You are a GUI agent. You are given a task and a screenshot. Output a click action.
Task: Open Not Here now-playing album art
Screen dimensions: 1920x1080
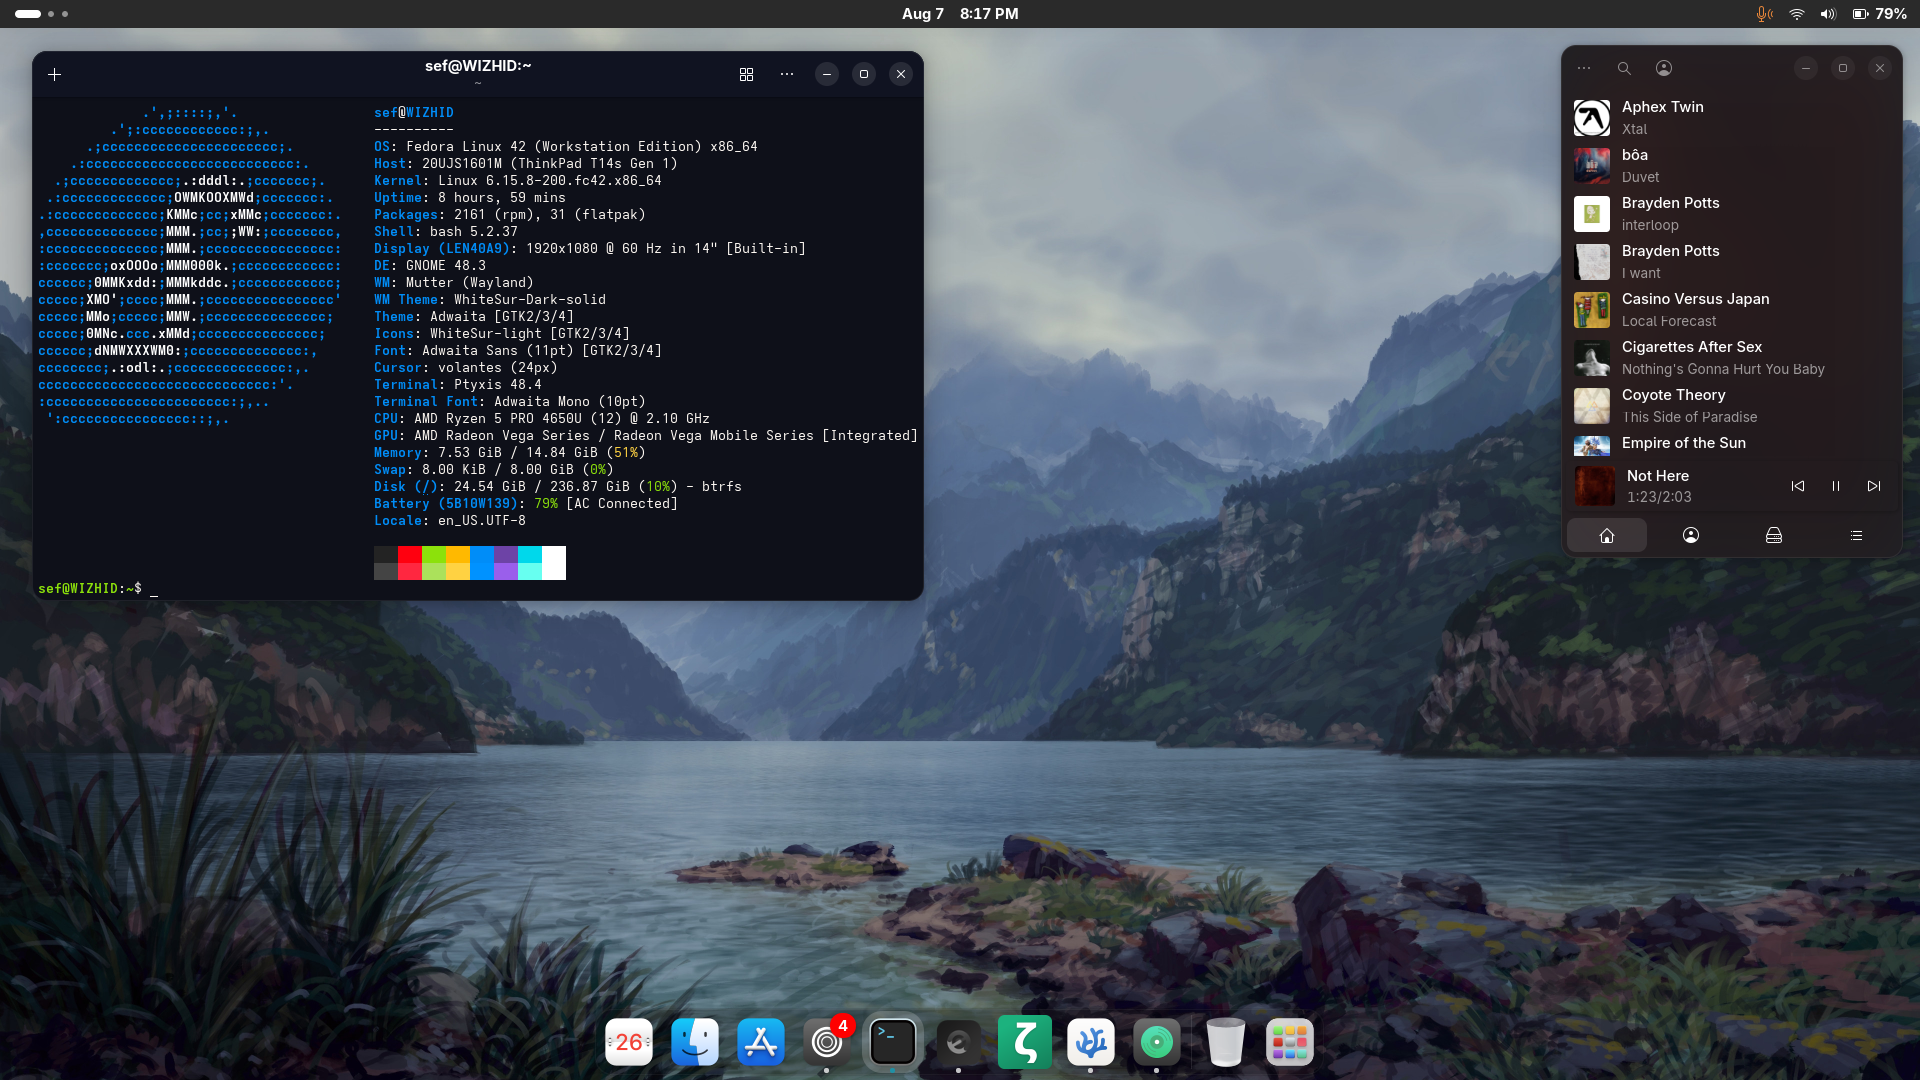1595,486
